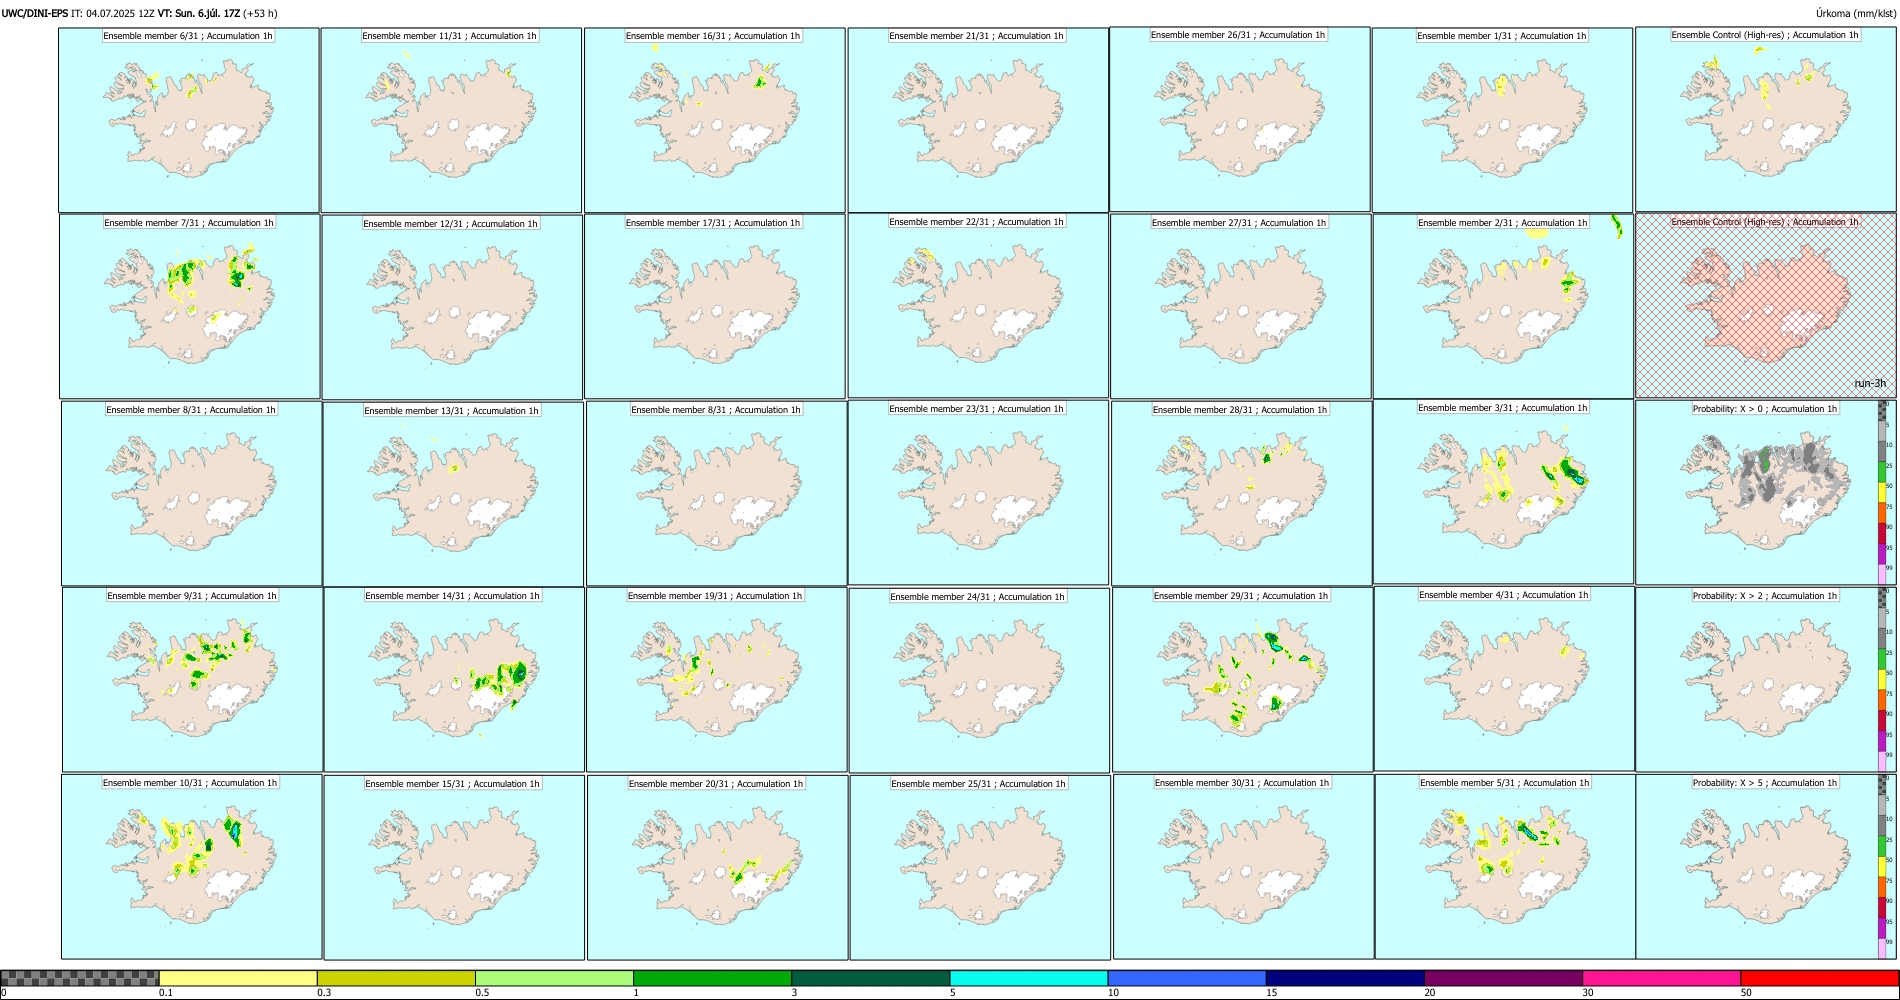
Task: Select the Ensemble member 5/31 map
Action: tap(1505, 867)
